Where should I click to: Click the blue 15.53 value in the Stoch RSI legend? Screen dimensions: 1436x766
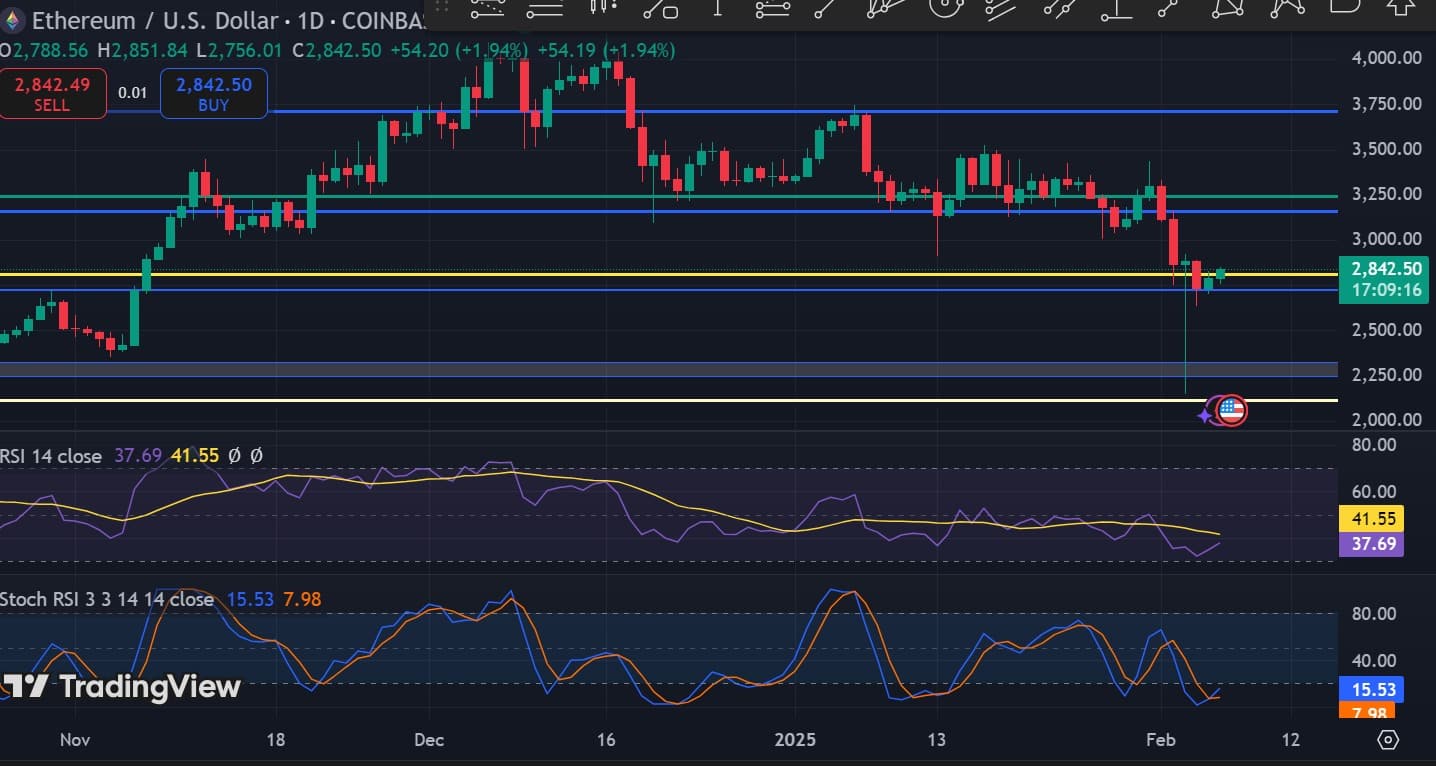pos(250,599)
